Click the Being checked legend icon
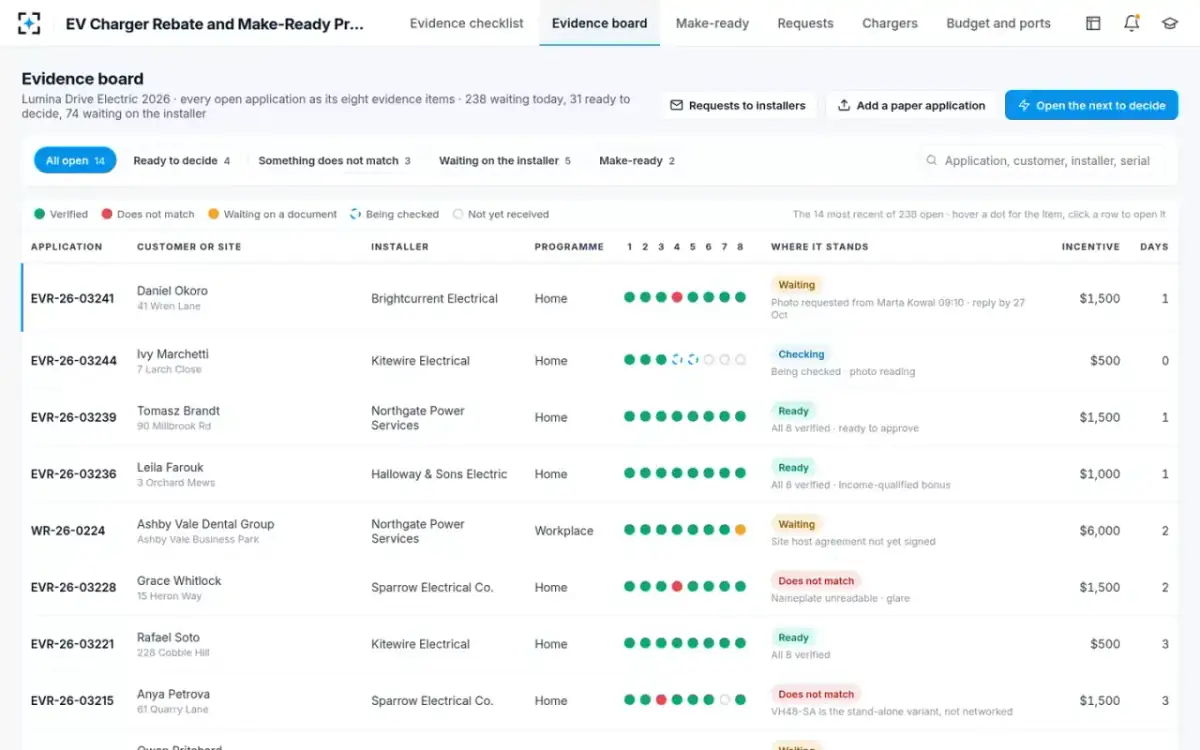Screen dimensions: 1200x750 (x=355, y=214)
